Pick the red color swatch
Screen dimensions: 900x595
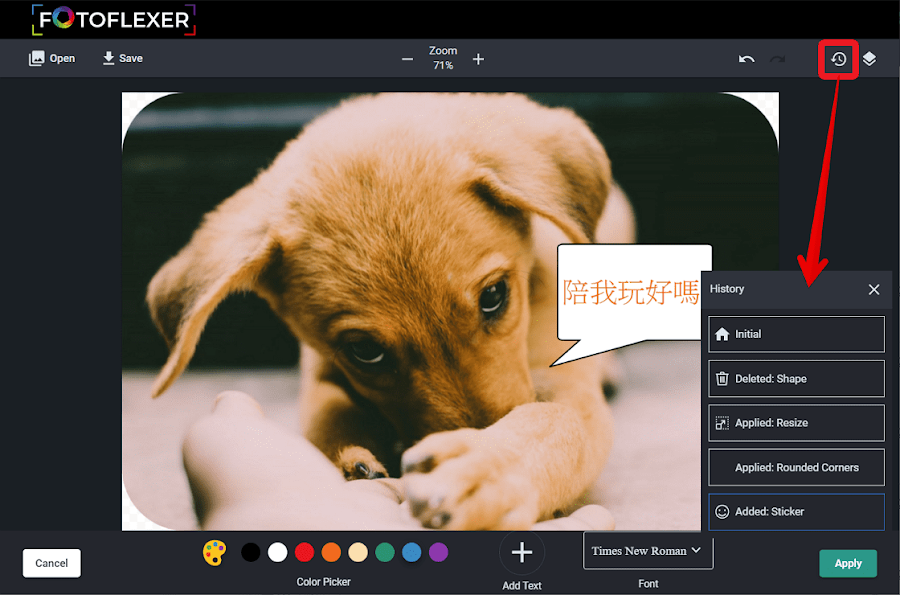coord(304,552)
